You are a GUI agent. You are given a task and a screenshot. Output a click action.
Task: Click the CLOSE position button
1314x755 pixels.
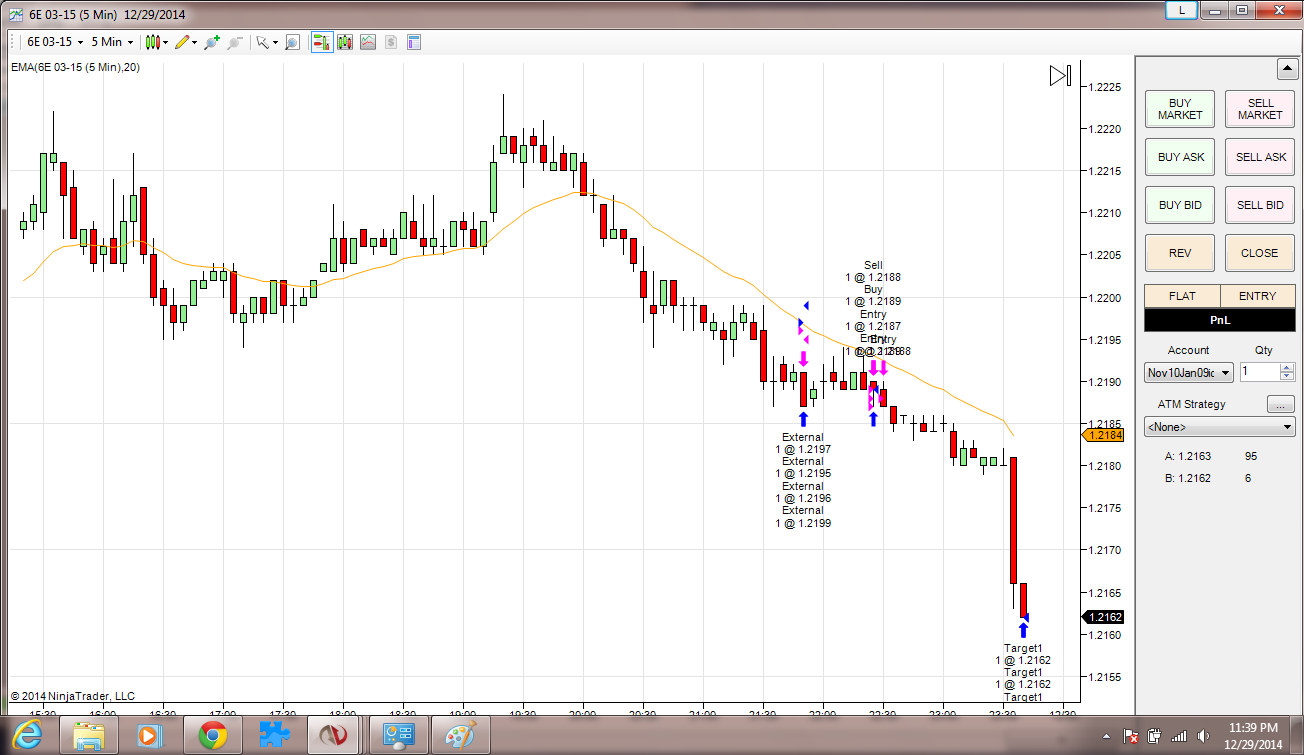[1260, 253]
